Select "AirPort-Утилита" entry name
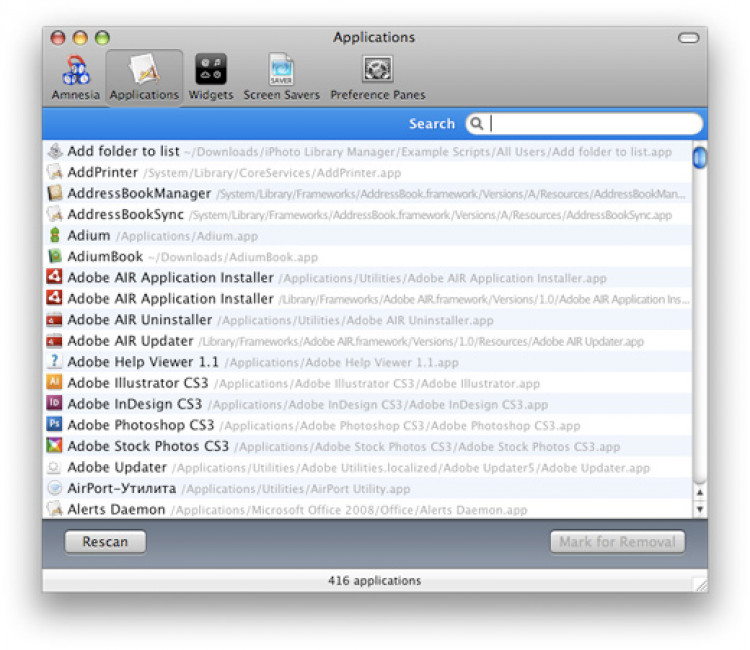The height and width of the screenshot is (650, 750). point(122,488)
